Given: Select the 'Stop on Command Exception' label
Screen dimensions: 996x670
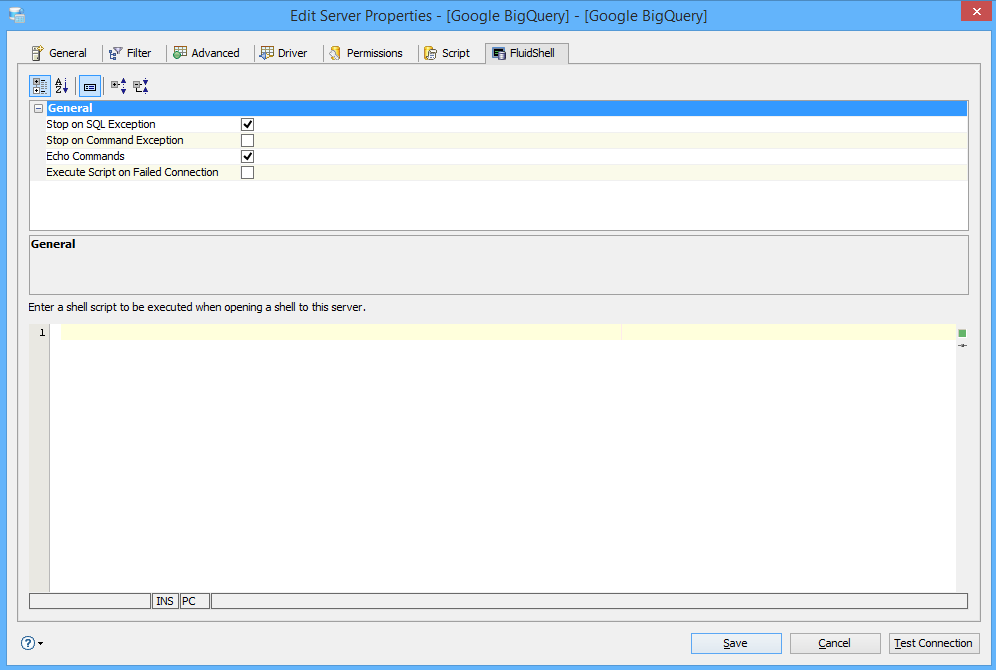Looking at the screenshot, I should tap(115, 140).
